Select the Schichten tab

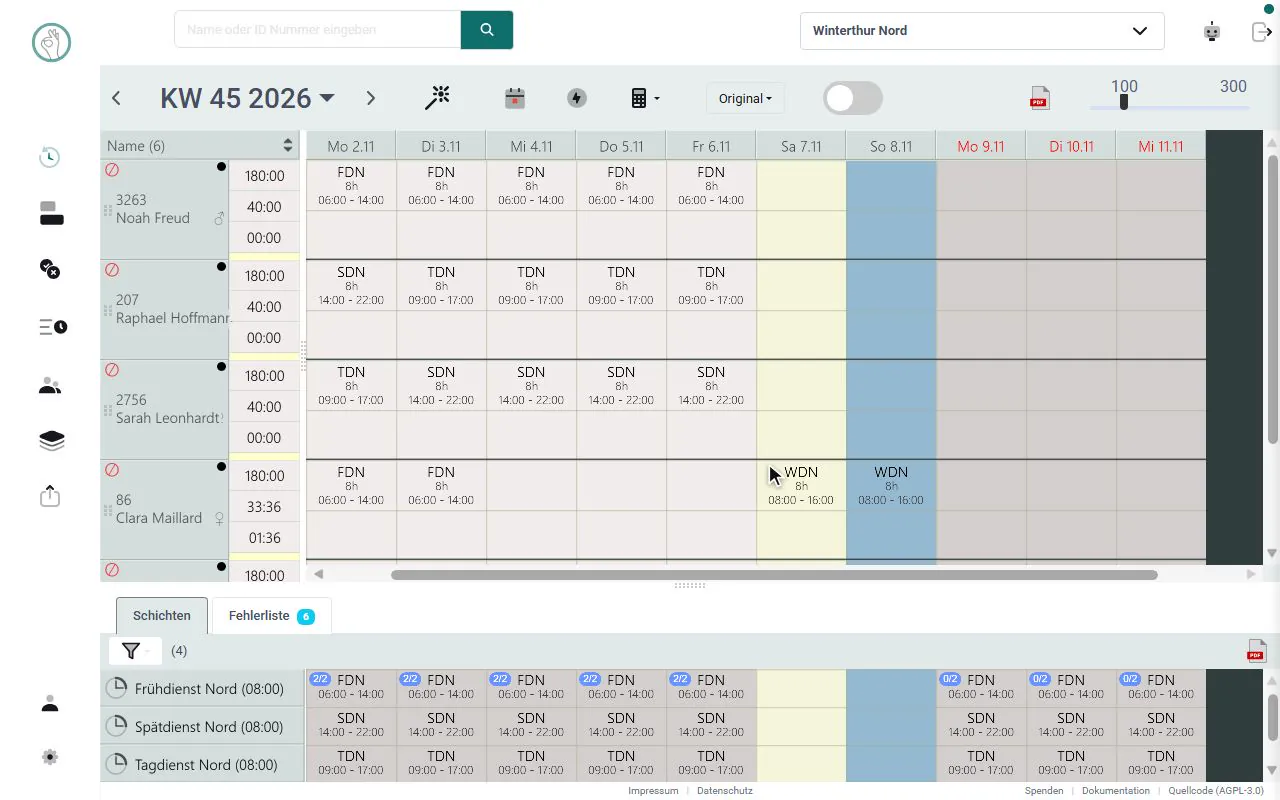(x=161, y=616)
